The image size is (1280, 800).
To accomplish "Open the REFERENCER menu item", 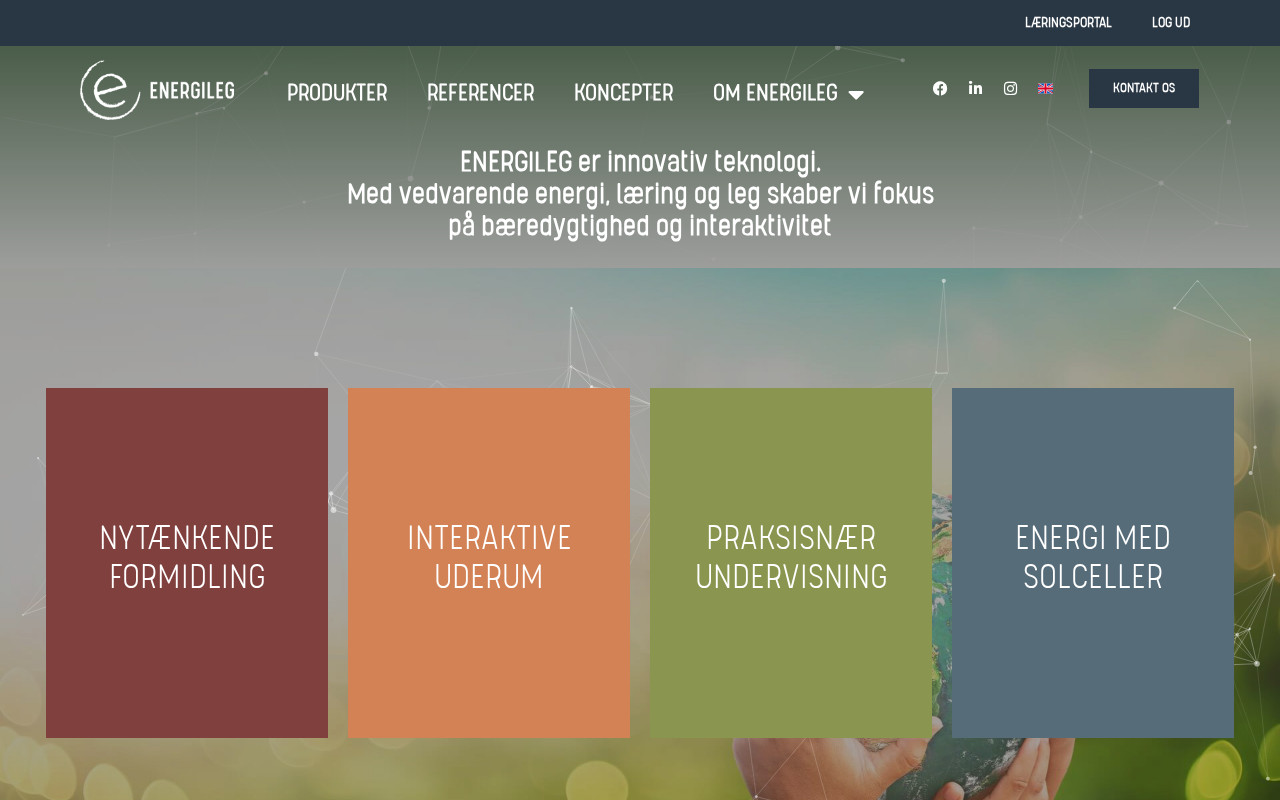I will click(x=480, y=93).
